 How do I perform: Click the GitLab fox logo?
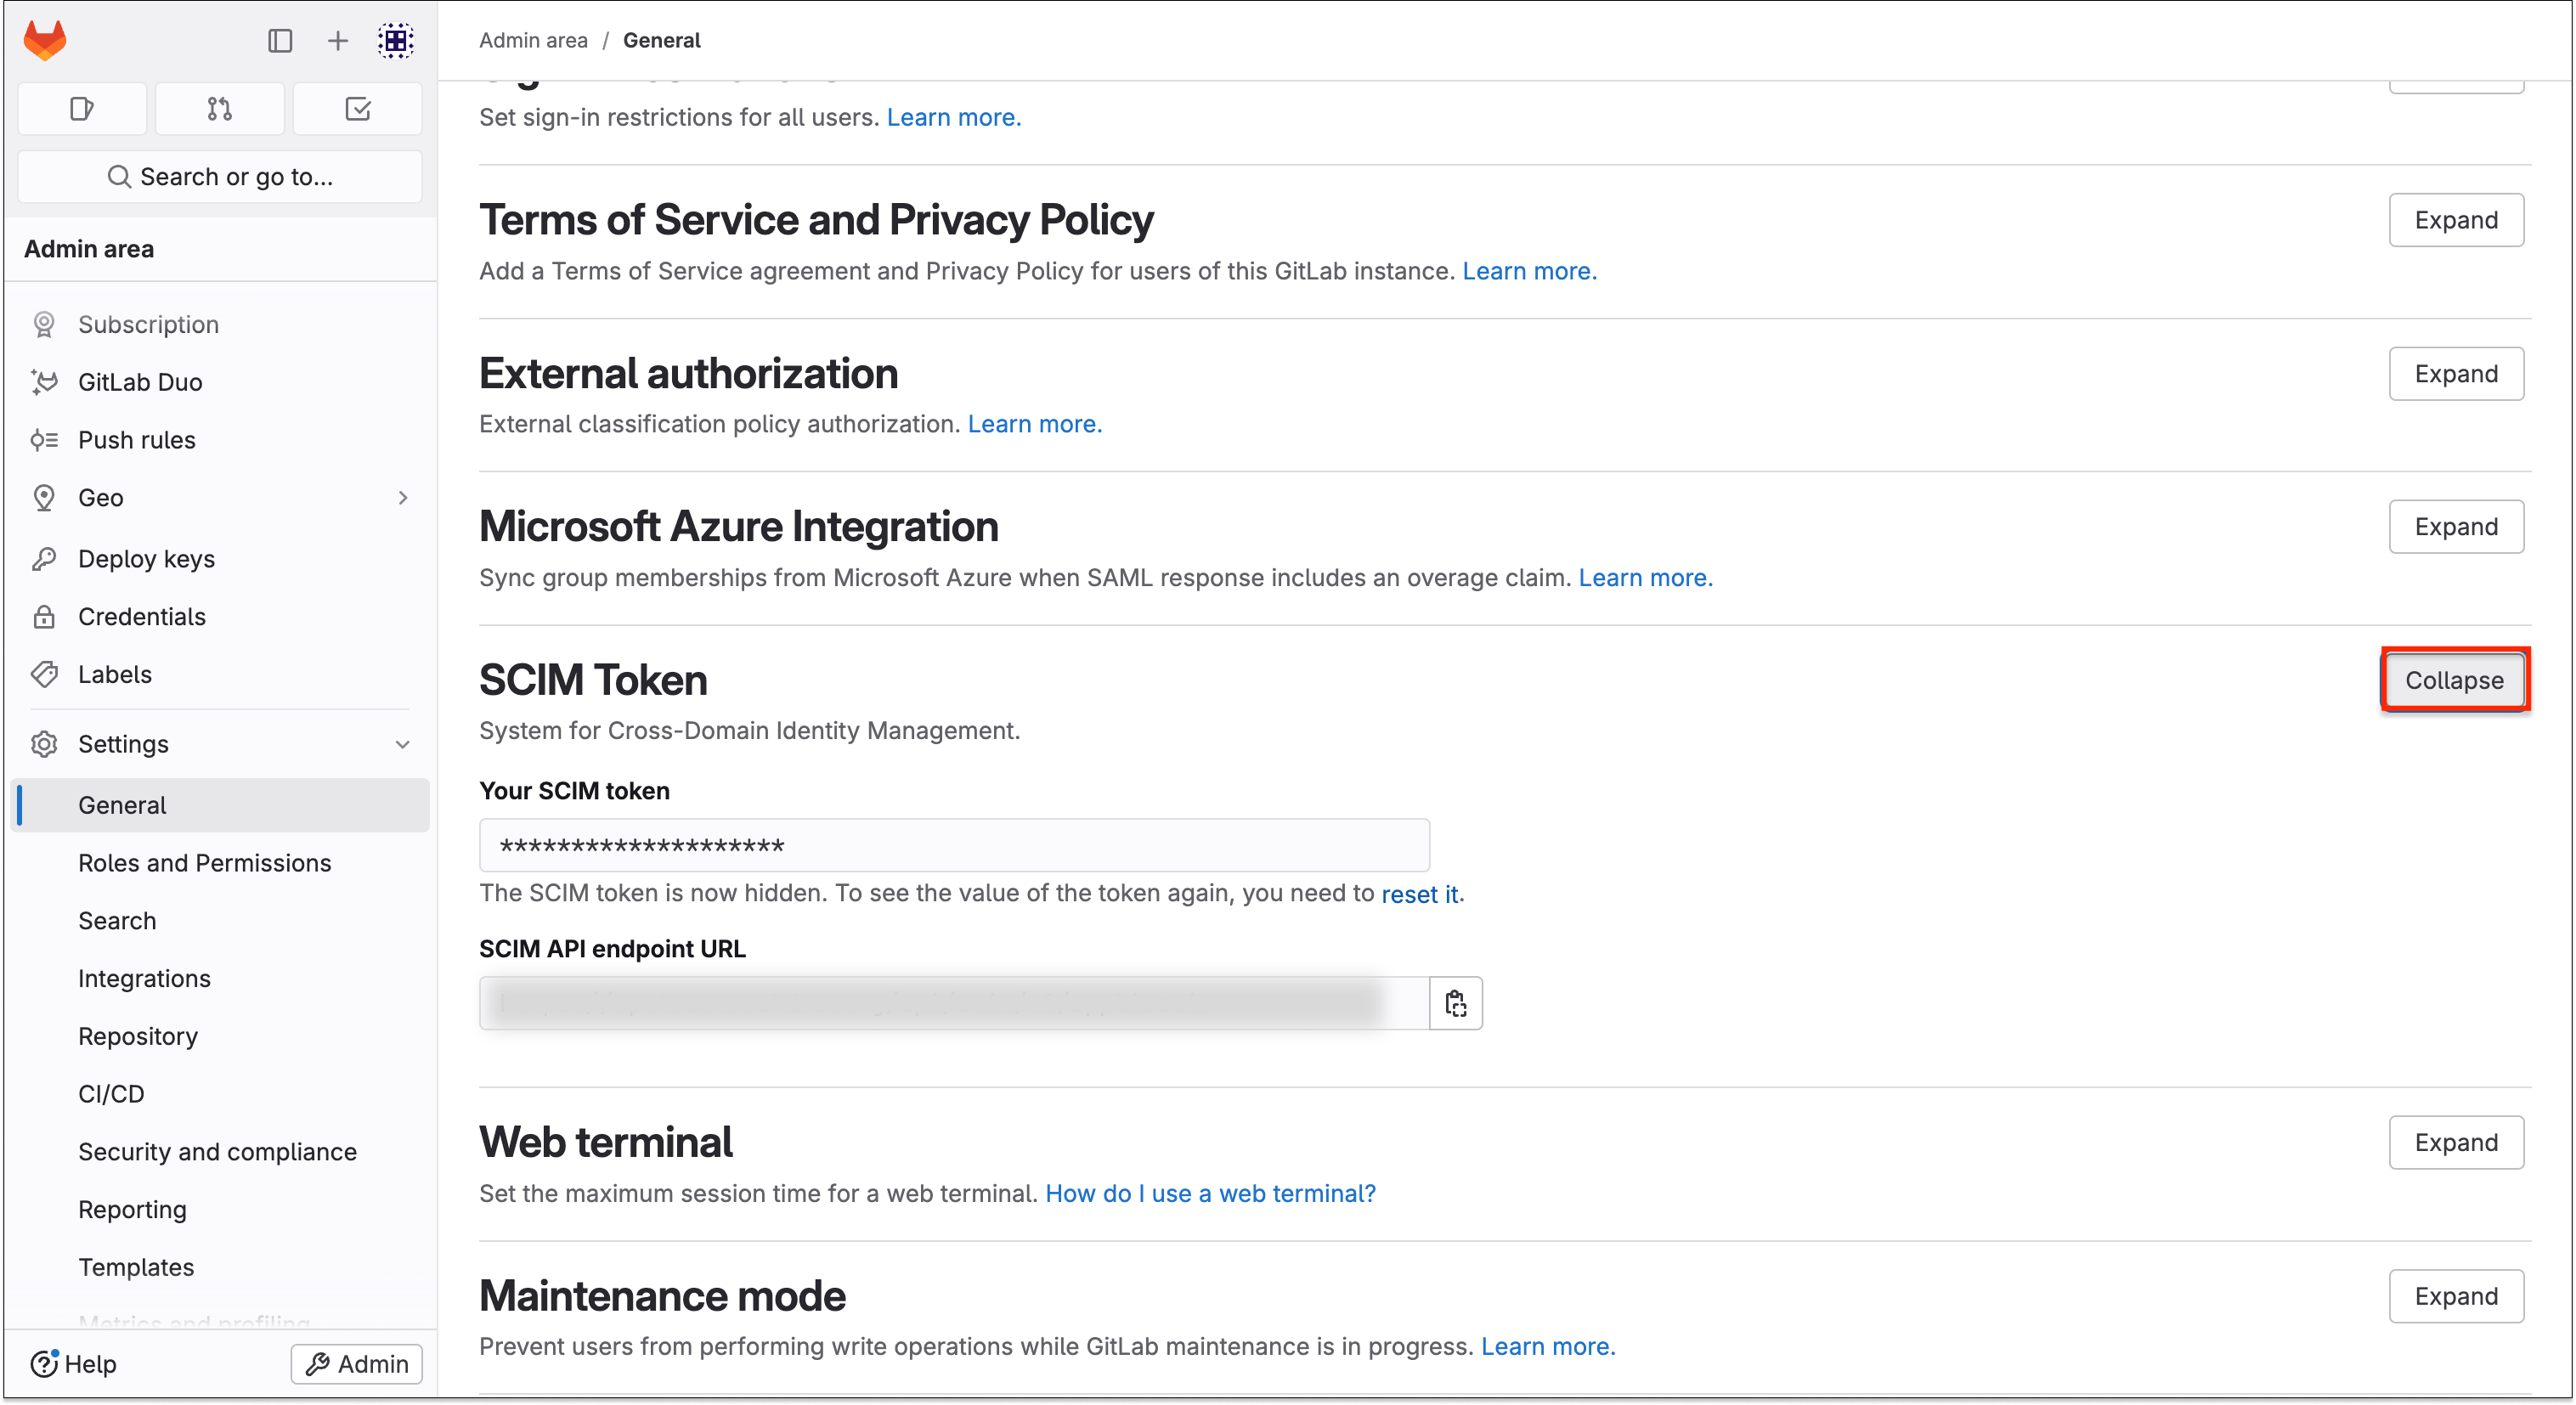point(45,40)
